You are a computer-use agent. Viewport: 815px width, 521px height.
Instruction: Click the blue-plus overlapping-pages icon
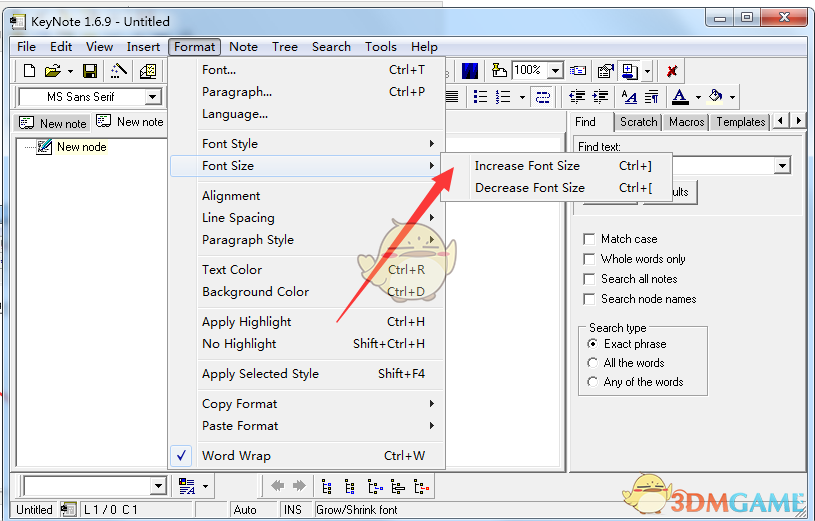pos(629,71)
